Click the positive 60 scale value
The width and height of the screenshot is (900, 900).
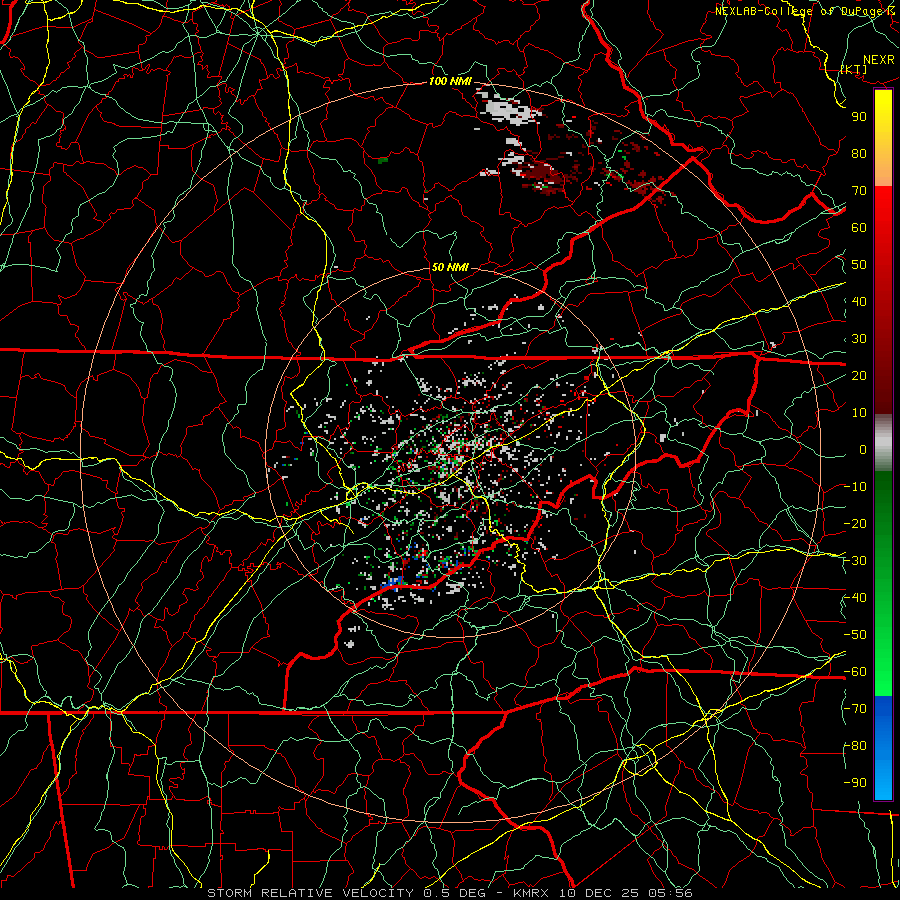tap(859, 227)
